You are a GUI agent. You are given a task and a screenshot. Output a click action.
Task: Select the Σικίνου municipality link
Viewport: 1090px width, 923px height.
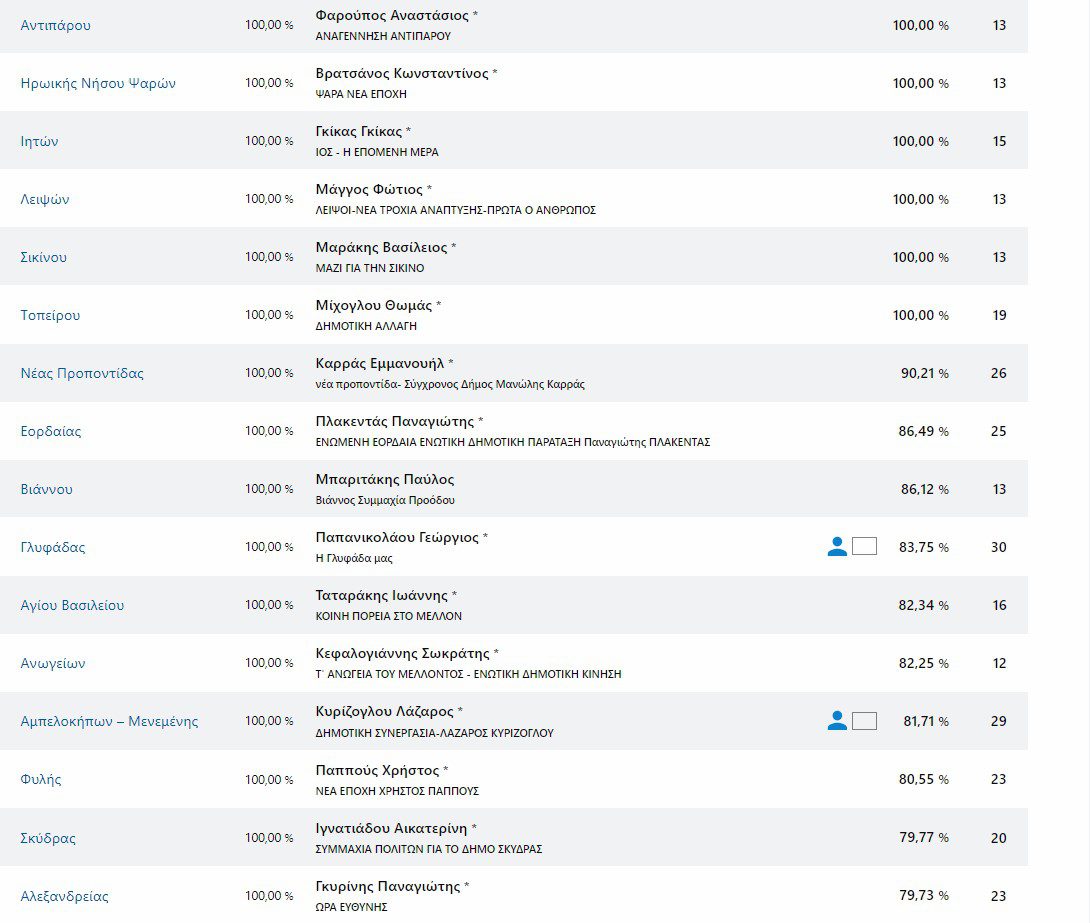[44, 257]
